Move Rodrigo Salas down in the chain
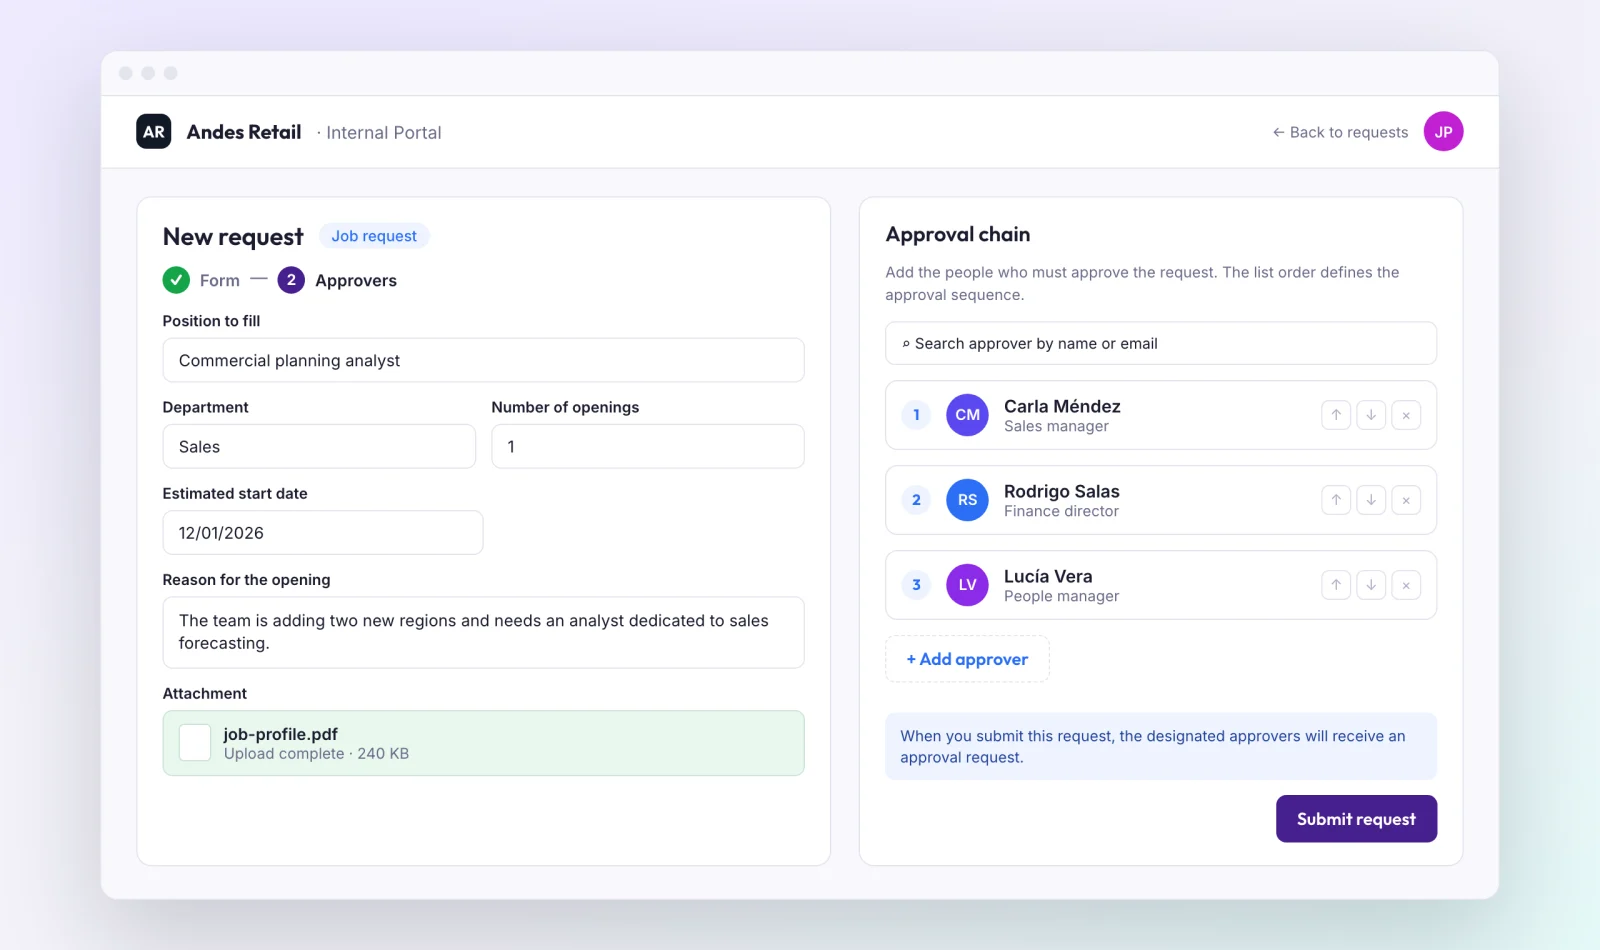Image resolution: width=1600 pixels, height=950 pixels. click(1371, 500)
